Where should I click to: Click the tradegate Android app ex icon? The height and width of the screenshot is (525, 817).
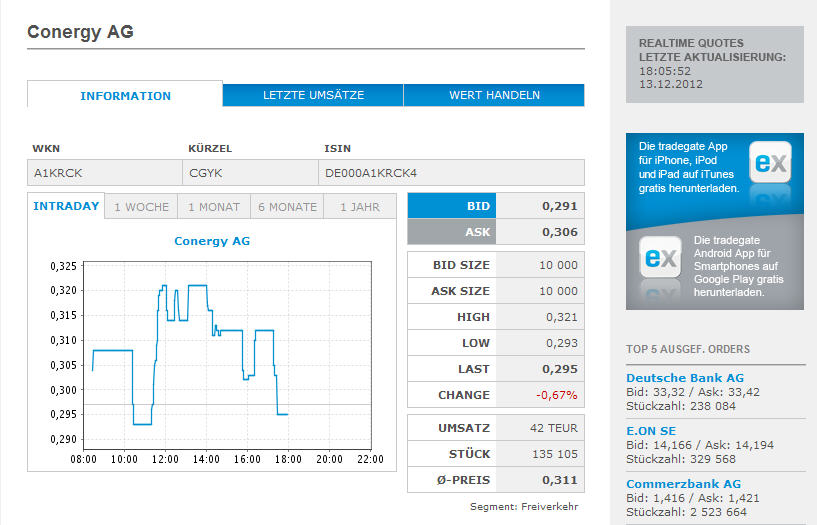click(x=660, y=257)
